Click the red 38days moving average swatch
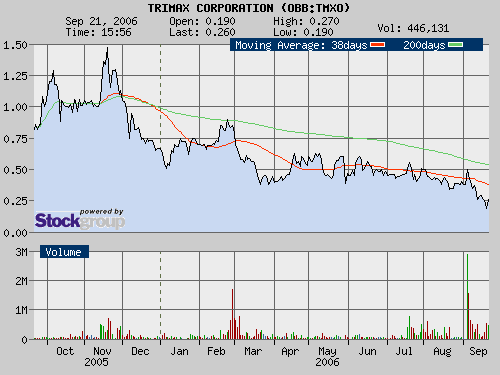The image size is (500, 375). coord(377,45)
